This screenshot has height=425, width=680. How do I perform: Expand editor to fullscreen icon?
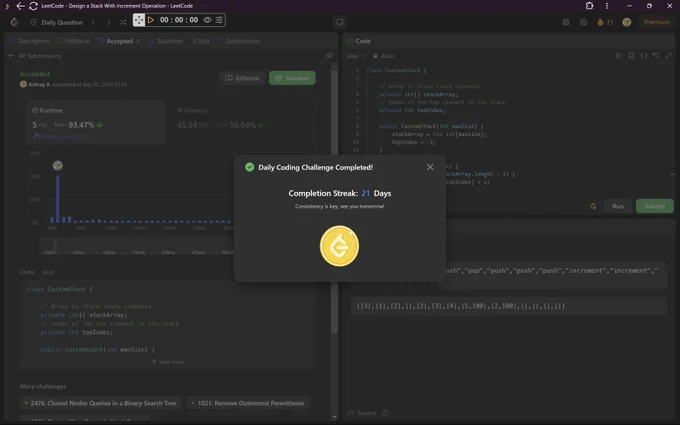[x=669, y=56]
